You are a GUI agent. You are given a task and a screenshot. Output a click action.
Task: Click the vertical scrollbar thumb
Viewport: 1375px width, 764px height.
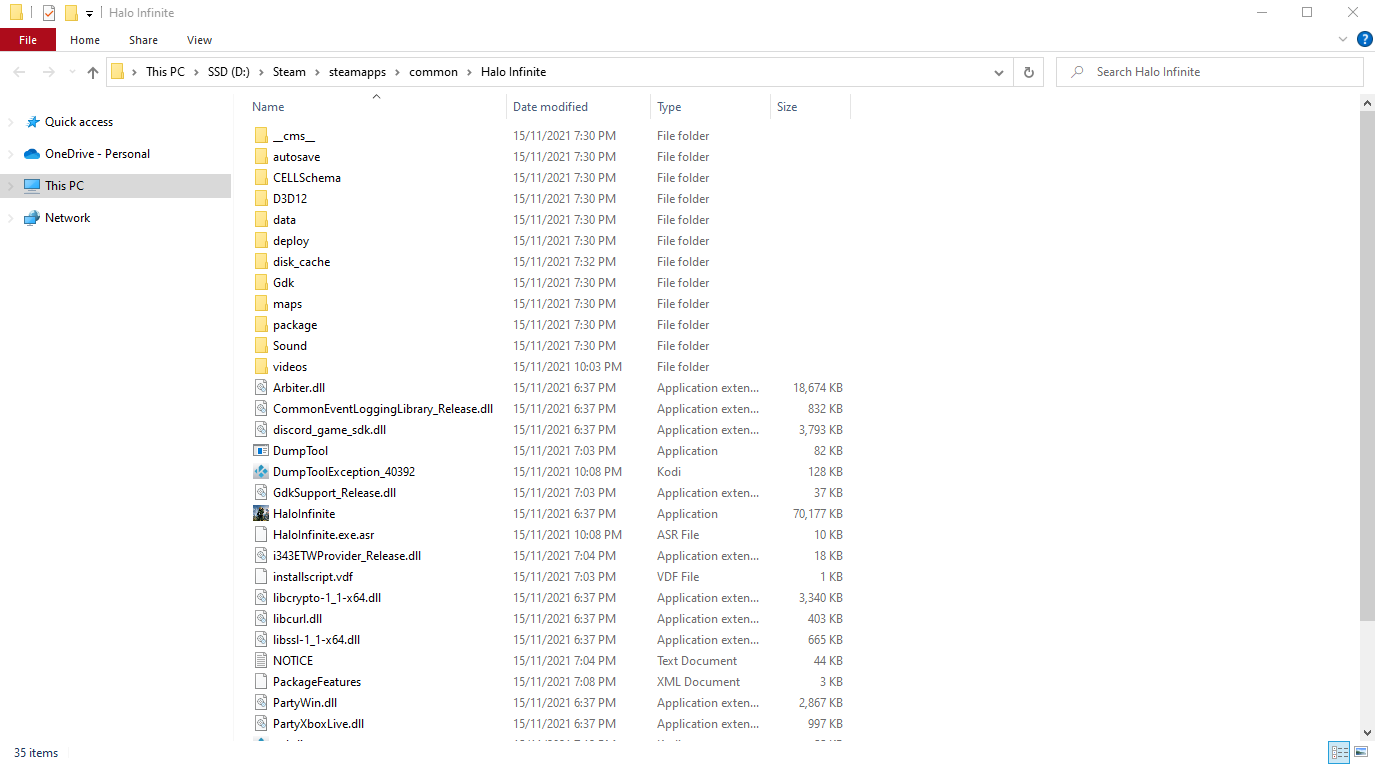click(x=1367, y=365)
